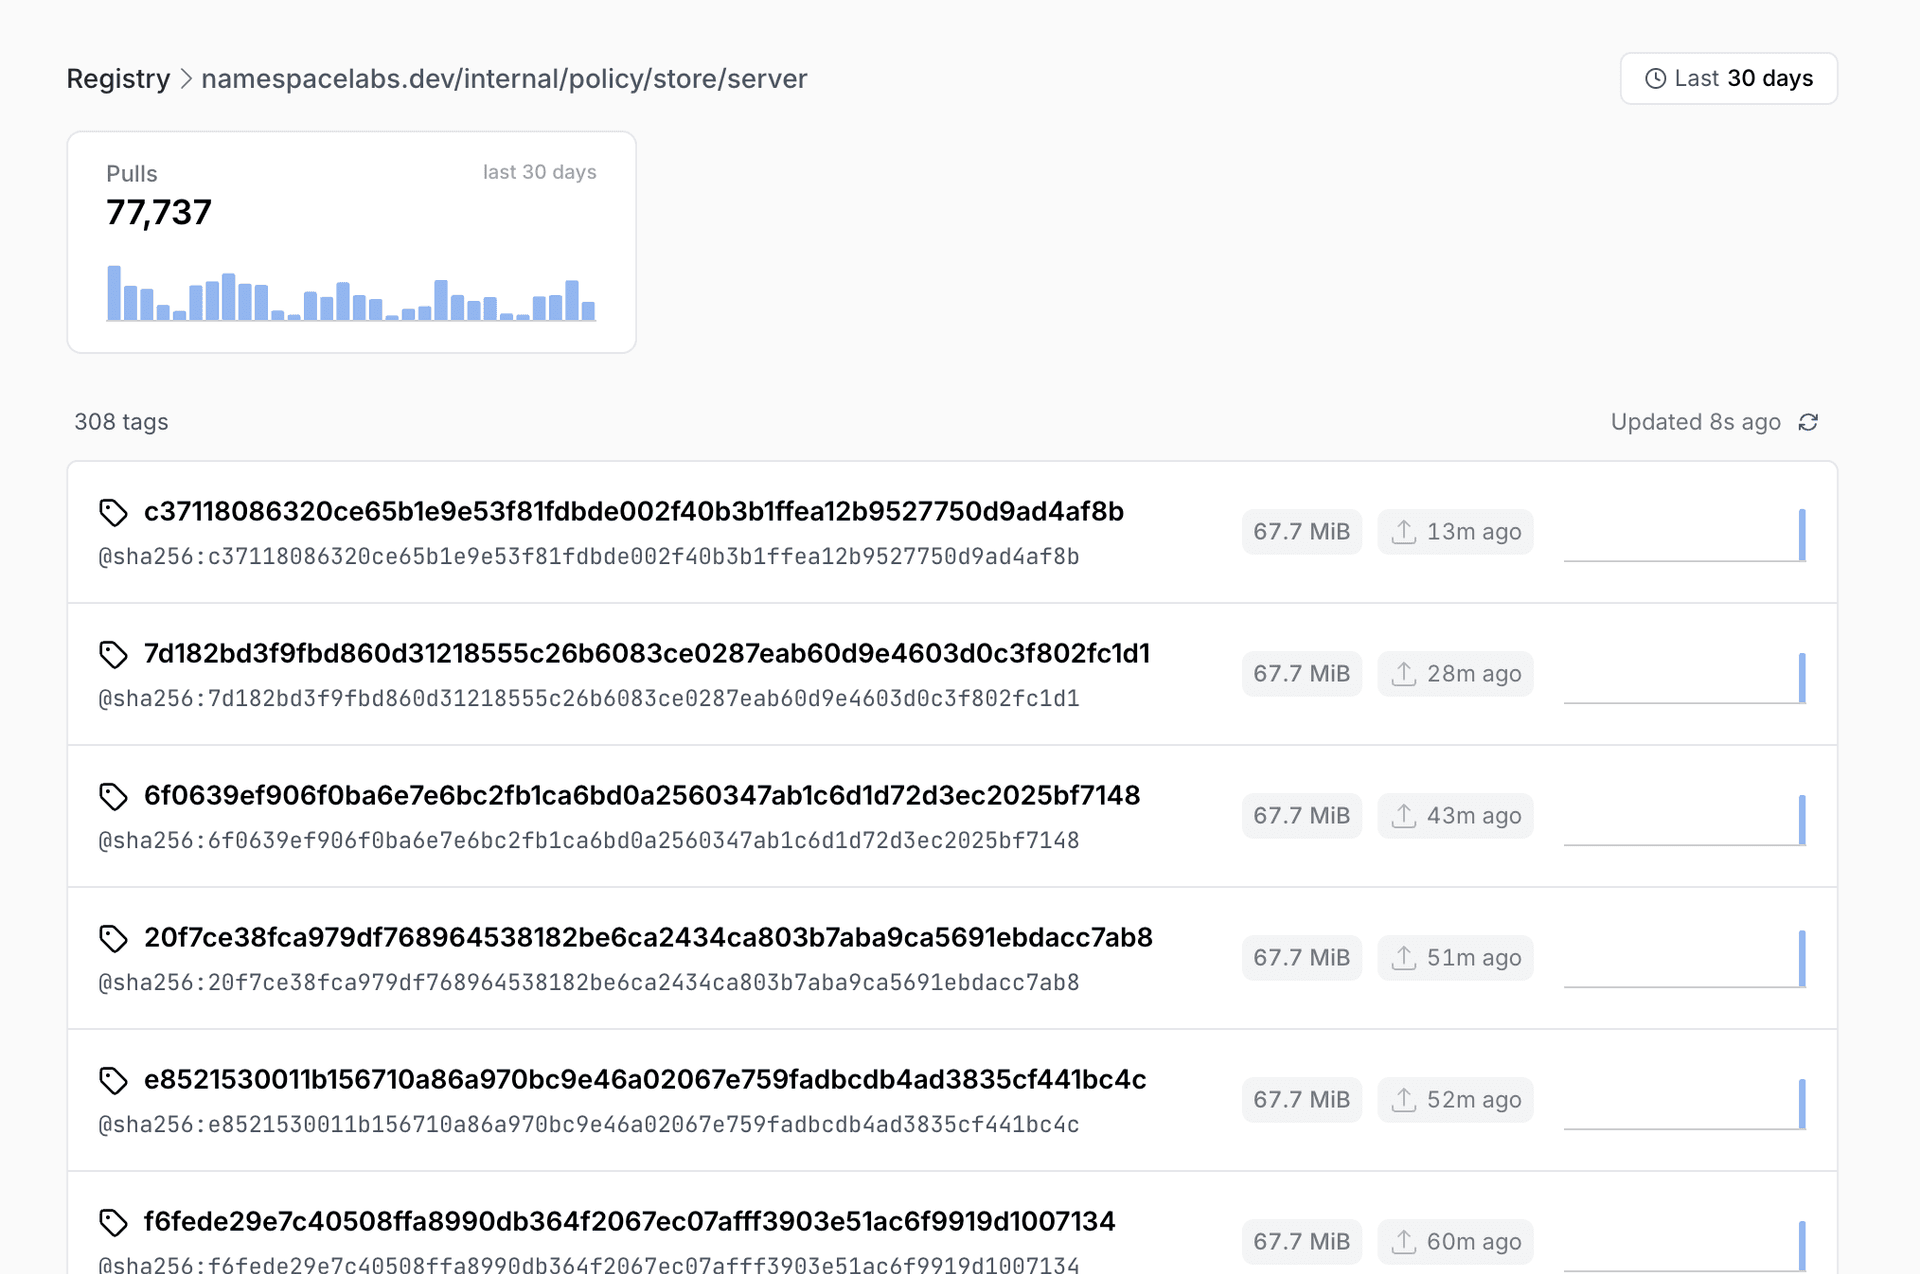Image resolution: width=1920 pixels, height=1274 pixels.
Task: Click the 67.7 MiB size badge on 51m row
Action: click(1301, 958)
